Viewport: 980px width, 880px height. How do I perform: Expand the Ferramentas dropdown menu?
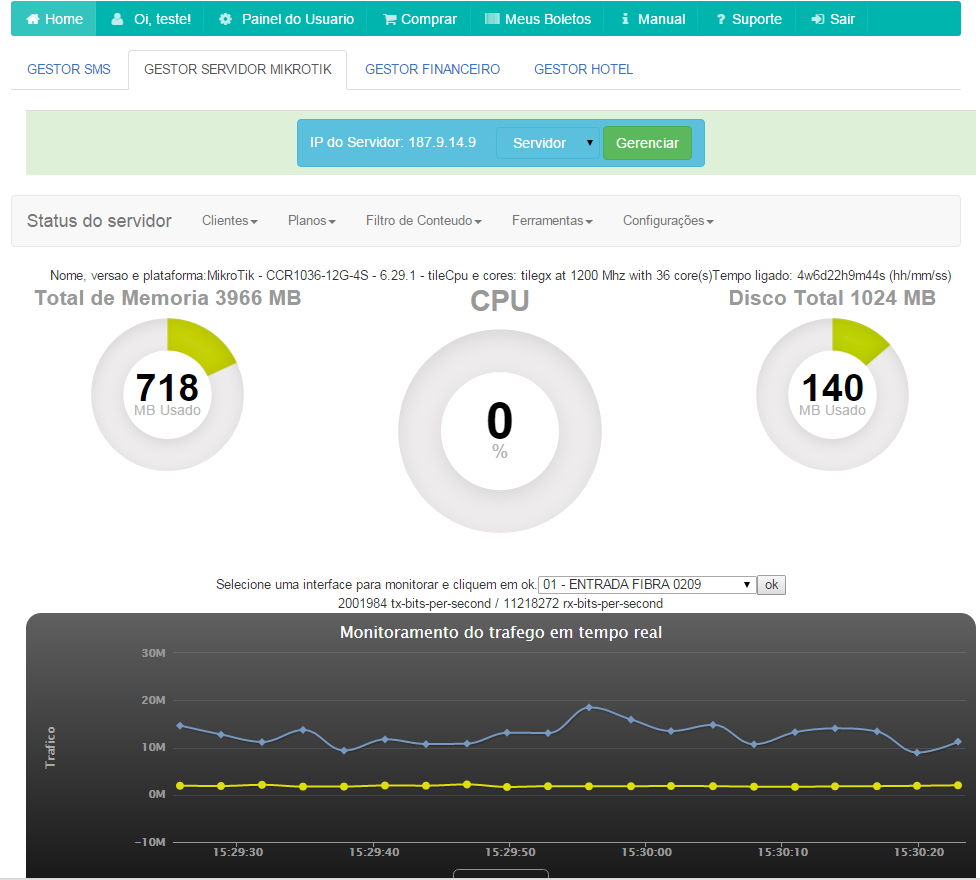click(552, 221)
